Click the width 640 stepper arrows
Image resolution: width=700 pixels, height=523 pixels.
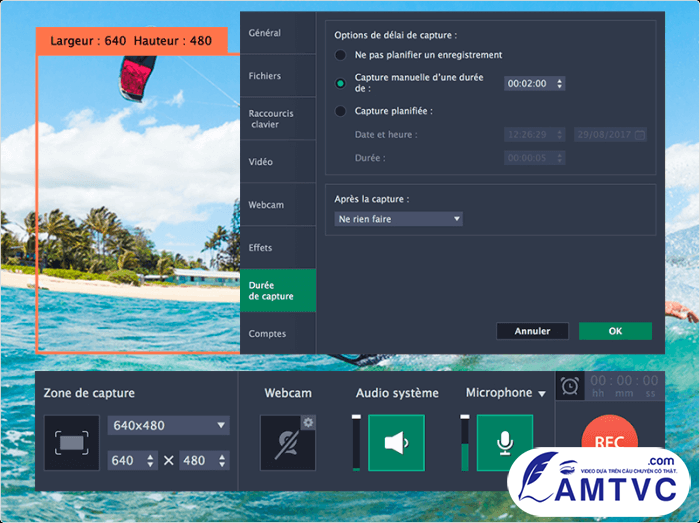tap(150, 461)
